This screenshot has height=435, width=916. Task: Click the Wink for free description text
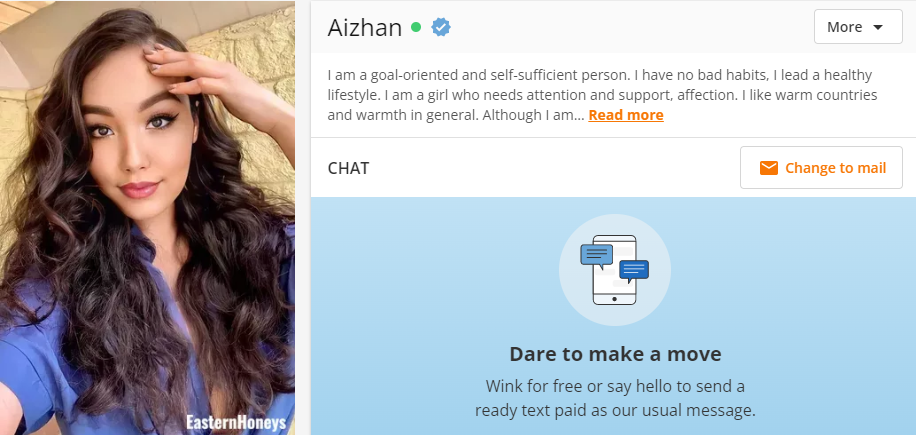[x=615, y=398]
